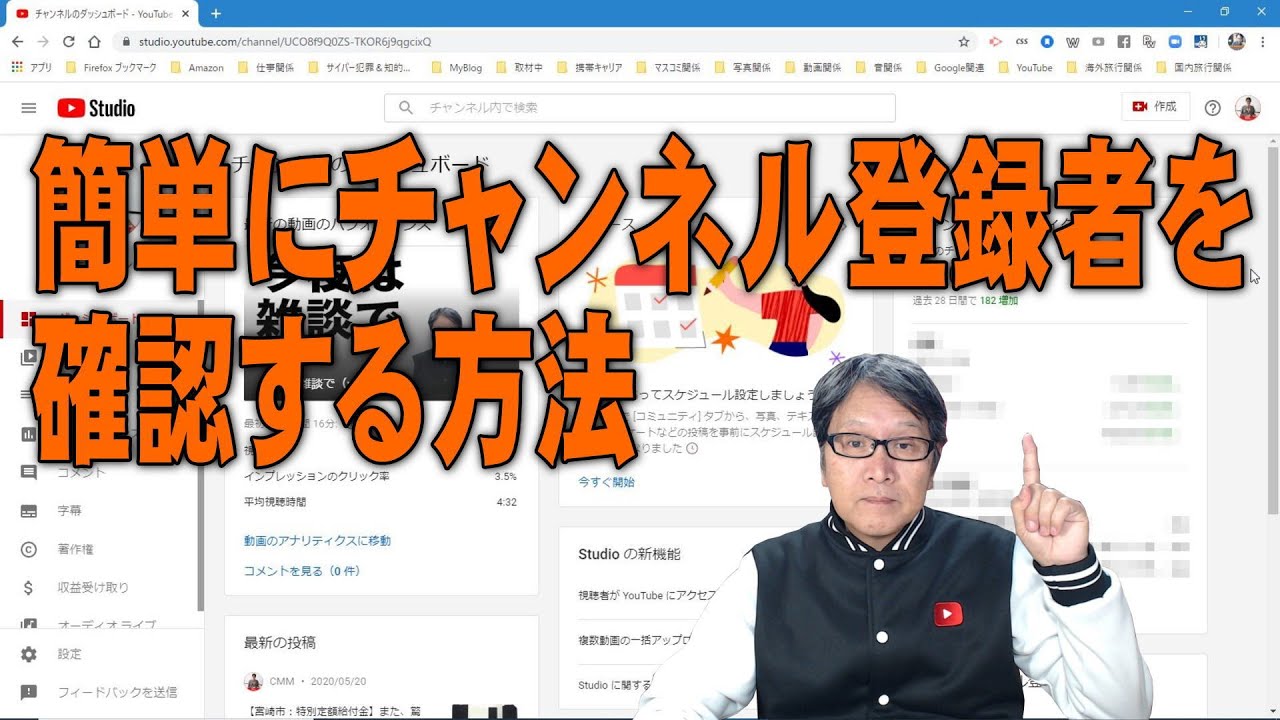
Task: Open the Chrome profile avatar
Action: pyautogui.click(x=1237, y=42)
